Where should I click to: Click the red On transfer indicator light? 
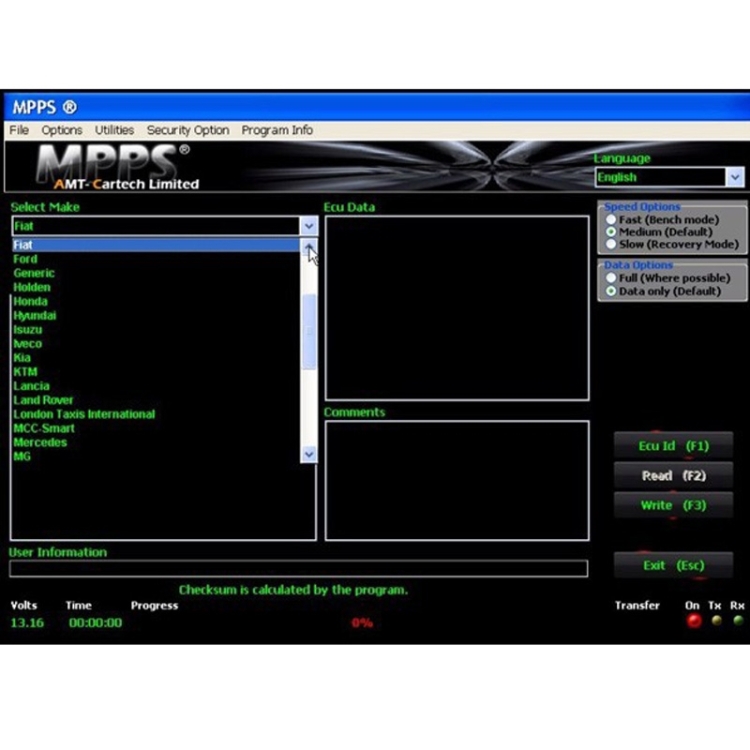coord(693,621)
